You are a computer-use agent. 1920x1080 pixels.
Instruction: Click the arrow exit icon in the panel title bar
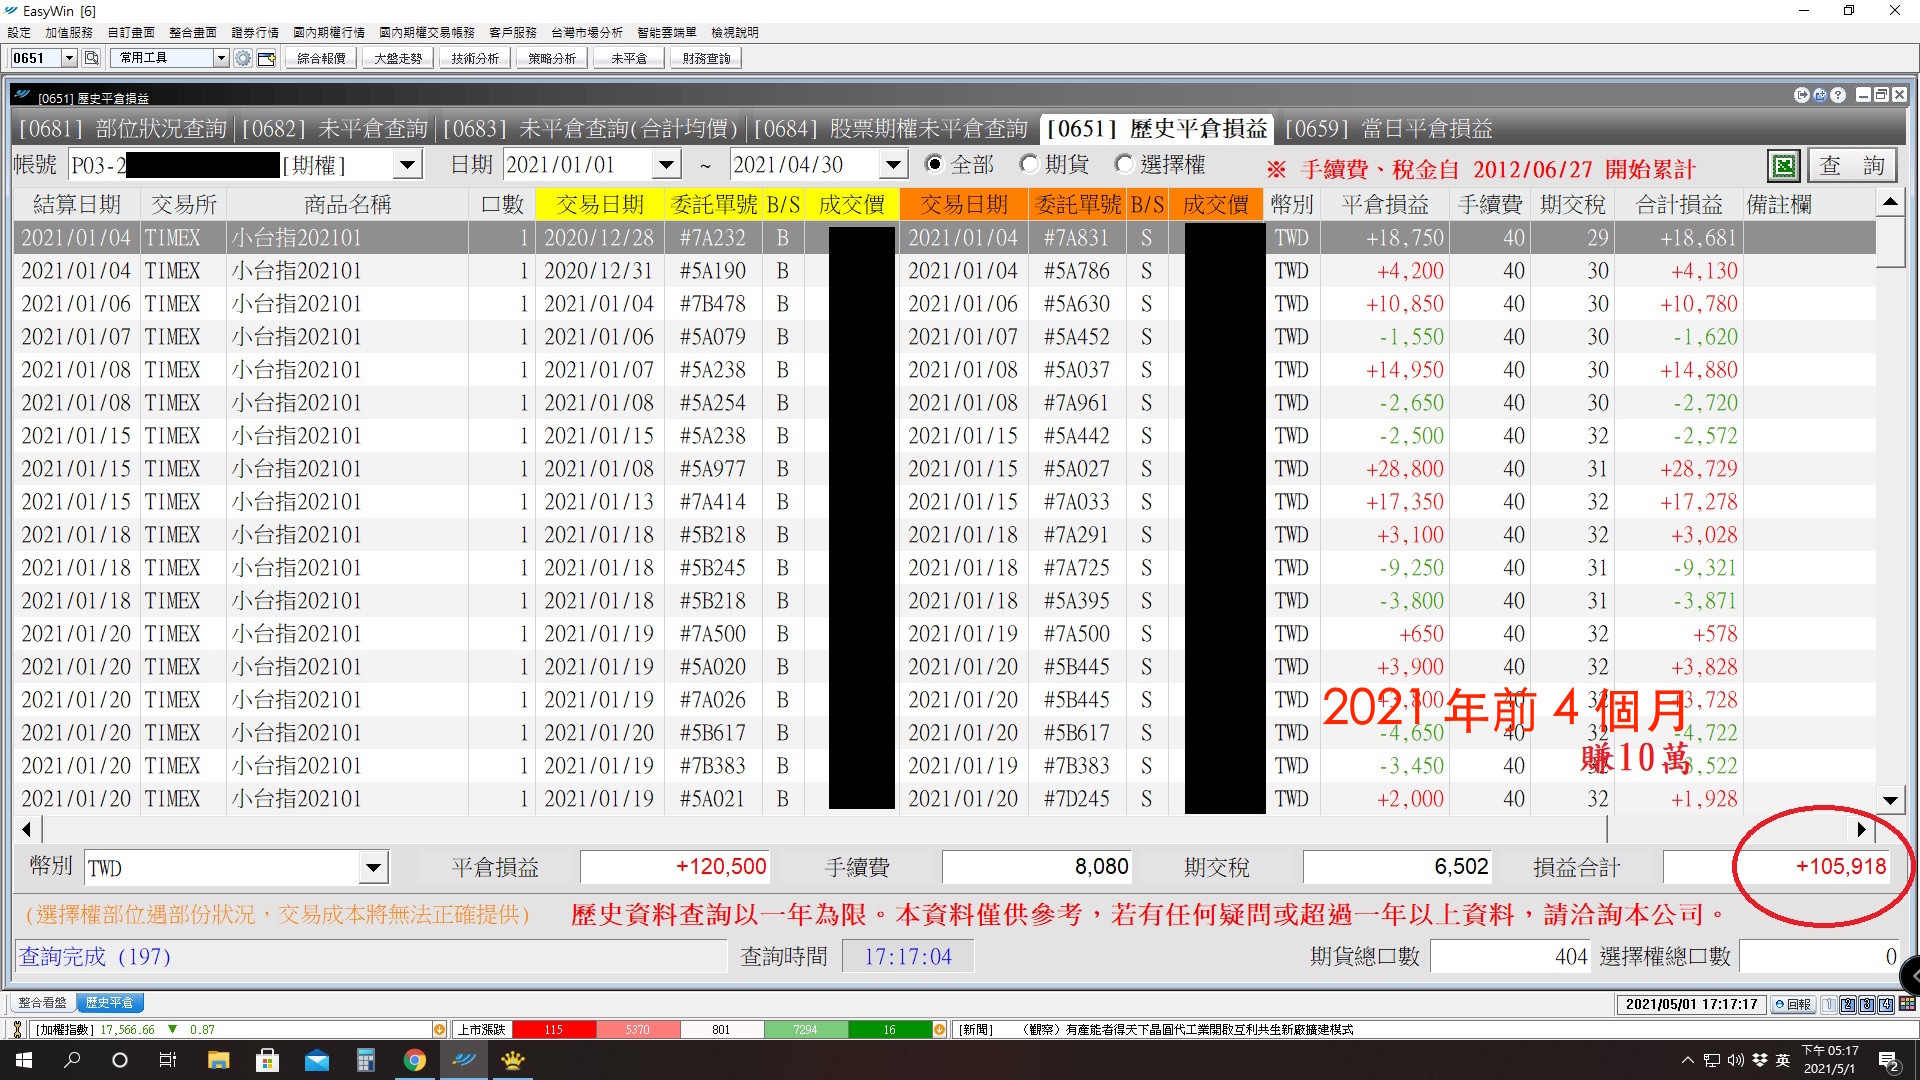[1802, 95]
